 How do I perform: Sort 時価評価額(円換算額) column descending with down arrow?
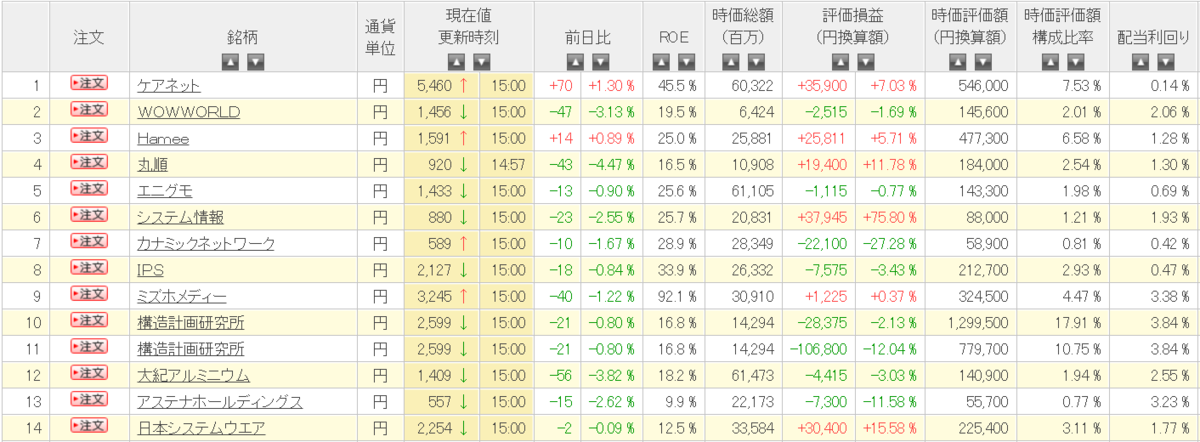click(983, 62)
